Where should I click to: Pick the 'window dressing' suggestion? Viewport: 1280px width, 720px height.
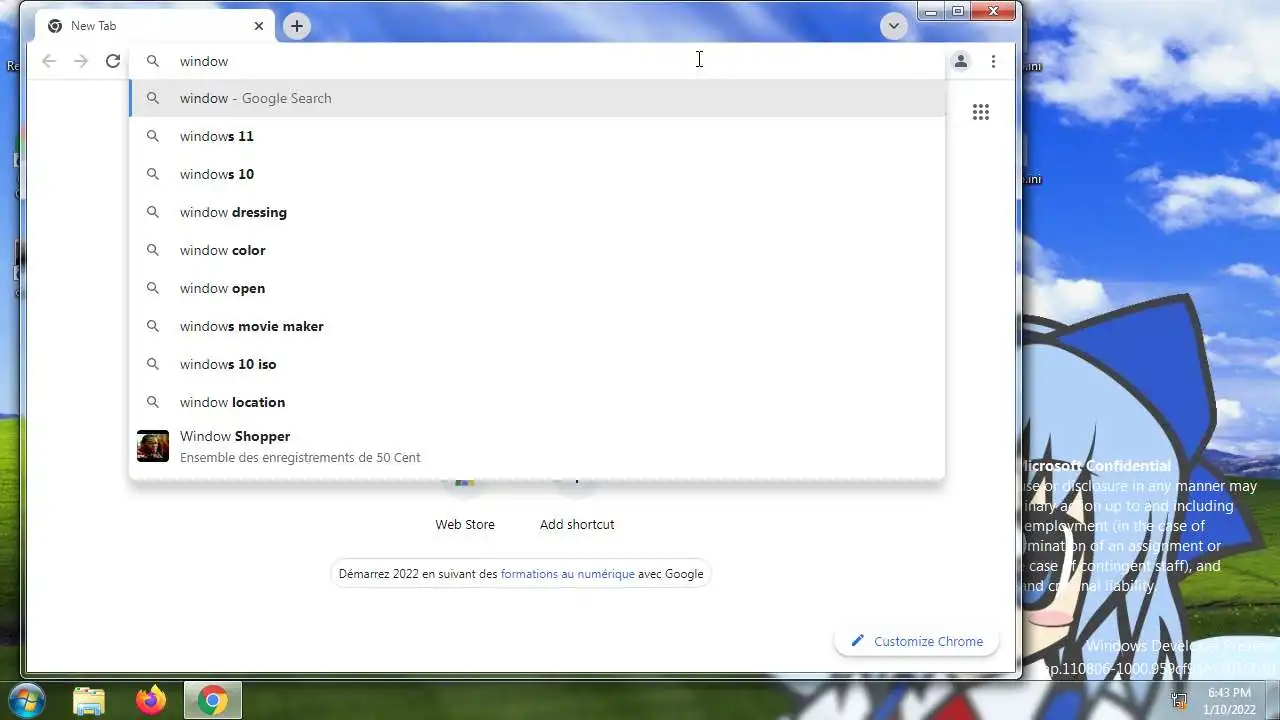click(x=537, y=212)
